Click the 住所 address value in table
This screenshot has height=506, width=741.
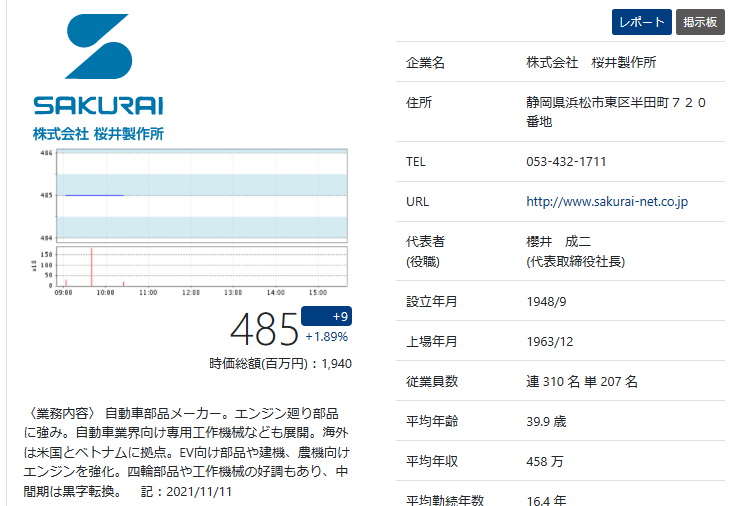tap(616, 111)
